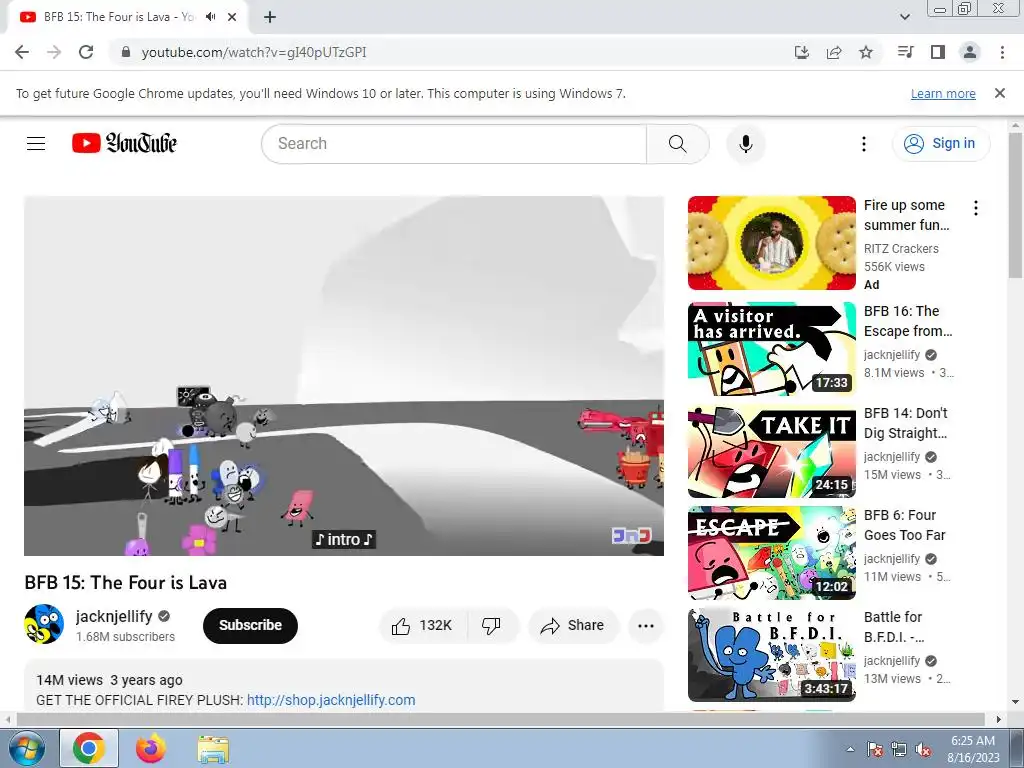
Task: Show hidden tray icons arrow
Action: (x=850, y=749)
